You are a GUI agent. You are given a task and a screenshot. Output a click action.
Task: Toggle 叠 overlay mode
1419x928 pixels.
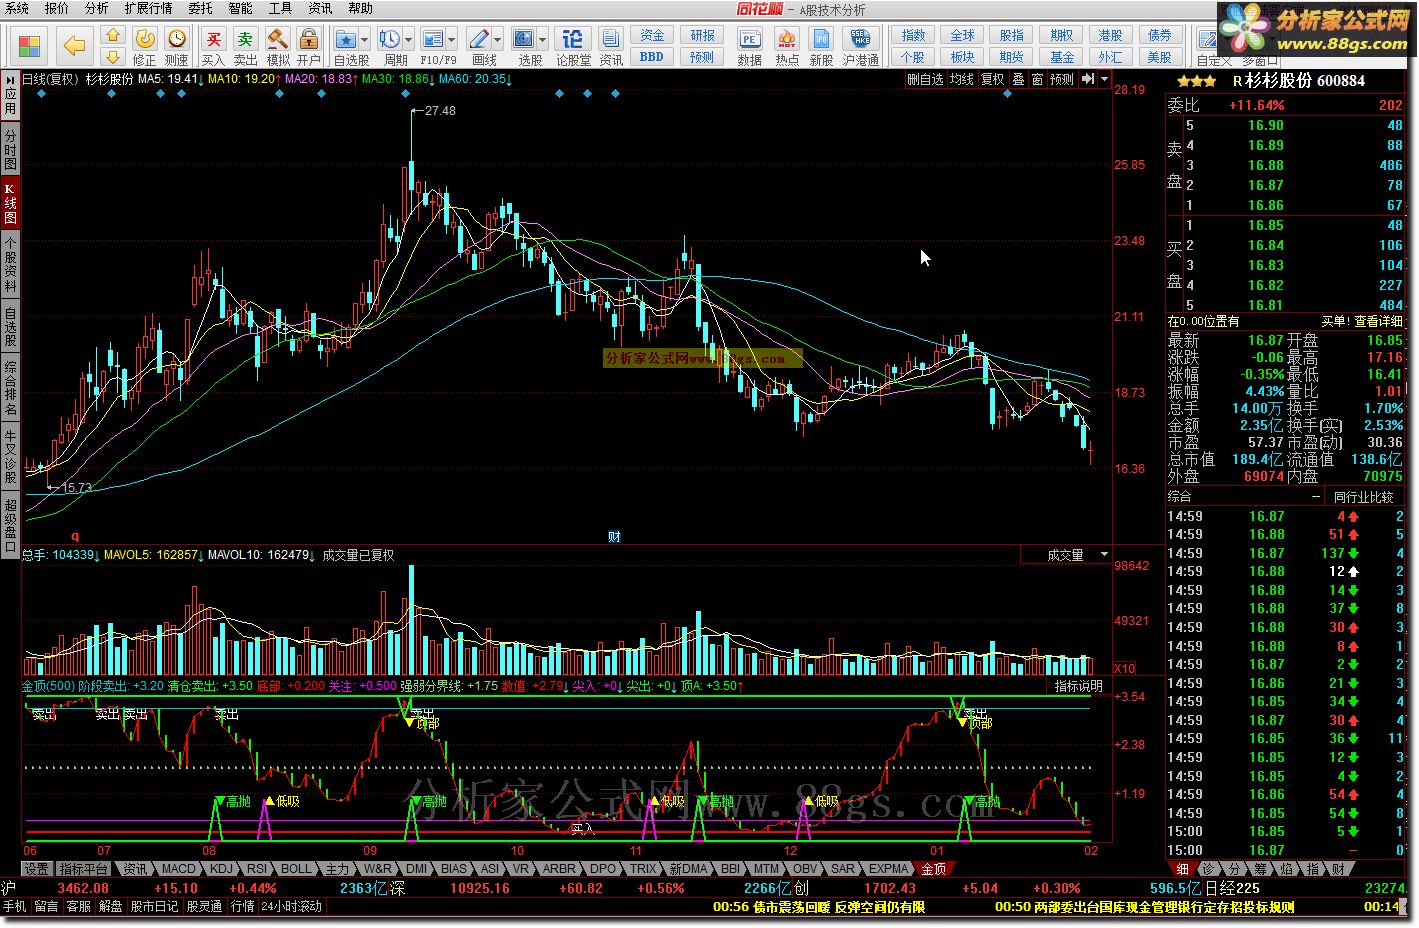point(1018,79)
